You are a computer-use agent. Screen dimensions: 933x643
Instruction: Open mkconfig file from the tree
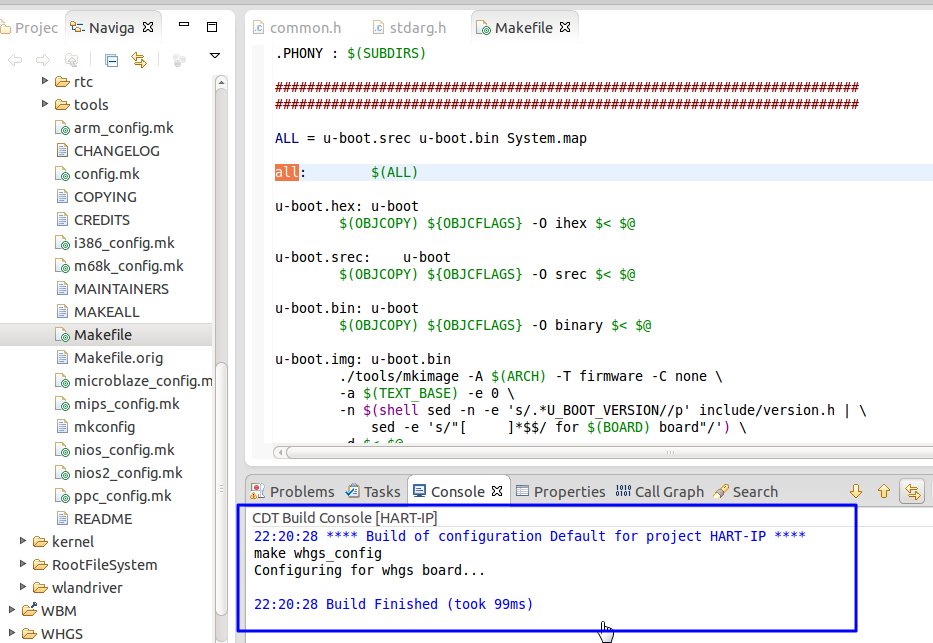[x=104, y=427]
